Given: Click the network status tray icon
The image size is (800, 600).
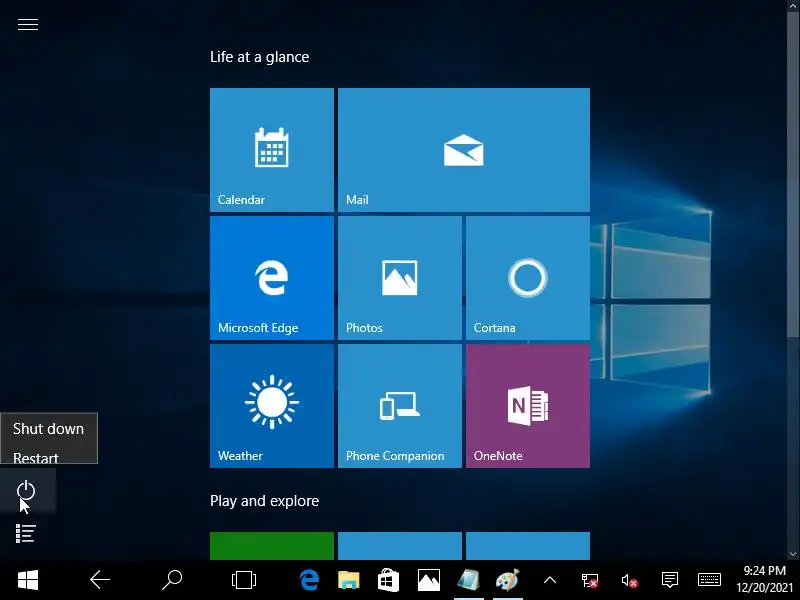Looking at the screenshot, I should point(590,580).
